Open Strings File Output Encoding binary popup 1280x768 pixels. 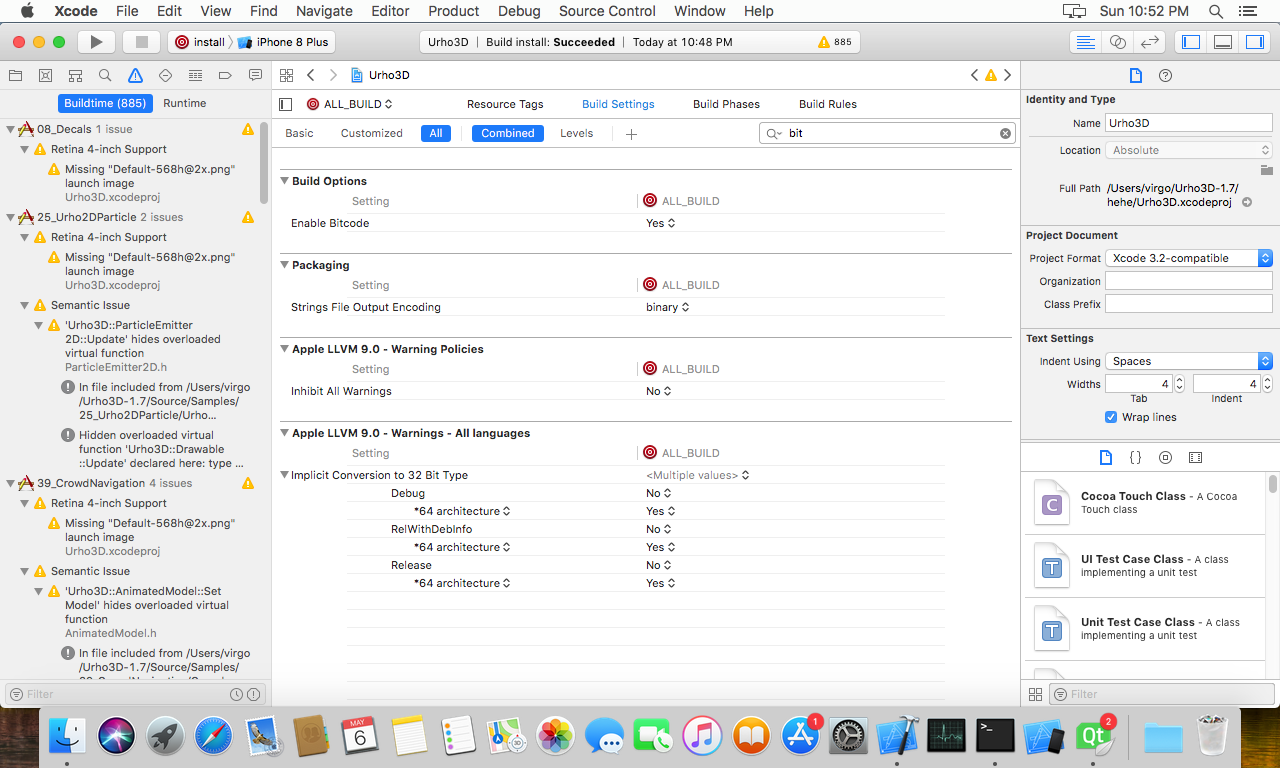point(668,307)
